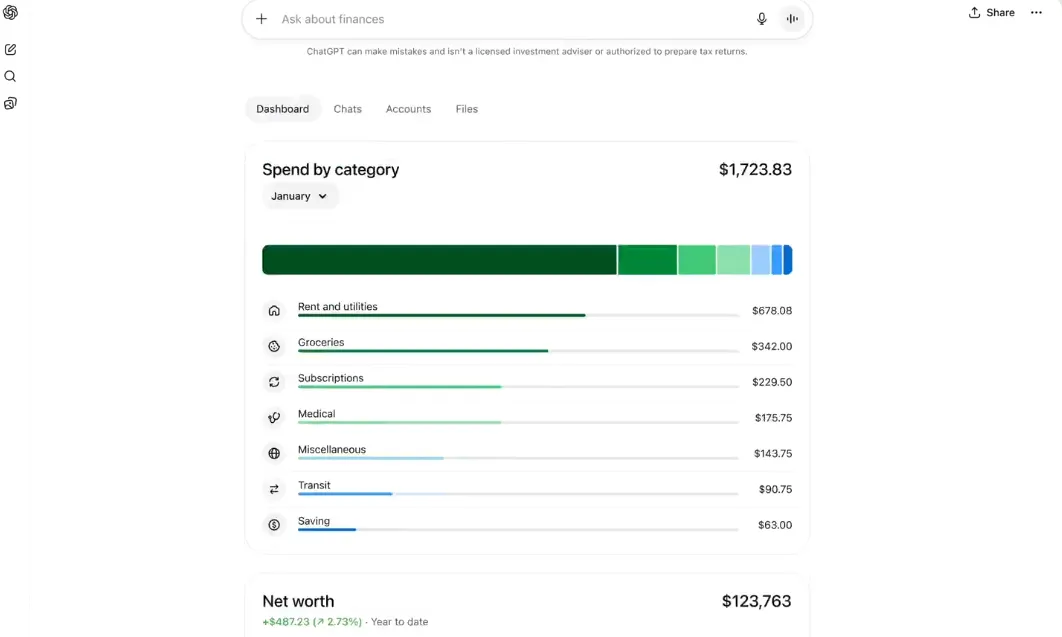Switch to the Dashboard tab
This screenshot has height=637, width=1062.
pyautogui.click(x=282, y=109)
